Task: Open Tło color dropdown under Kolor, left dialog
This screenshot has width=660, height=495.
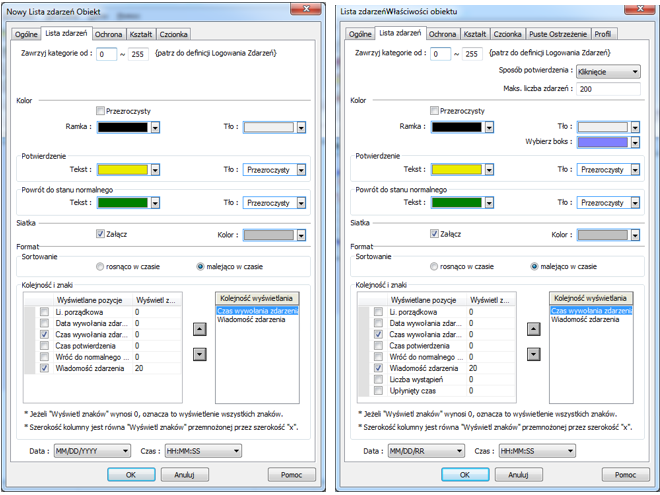Action: (x=301, y=127)
